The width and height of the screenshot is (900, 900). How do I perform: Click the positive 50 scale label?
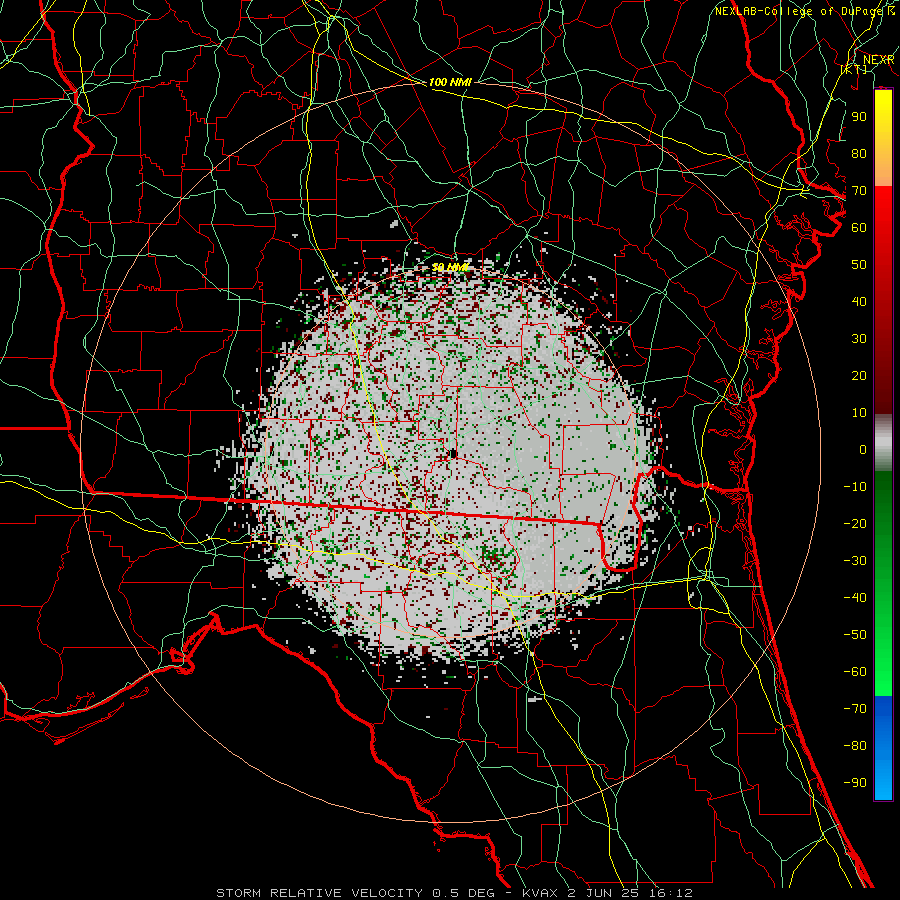click(859, 265)
